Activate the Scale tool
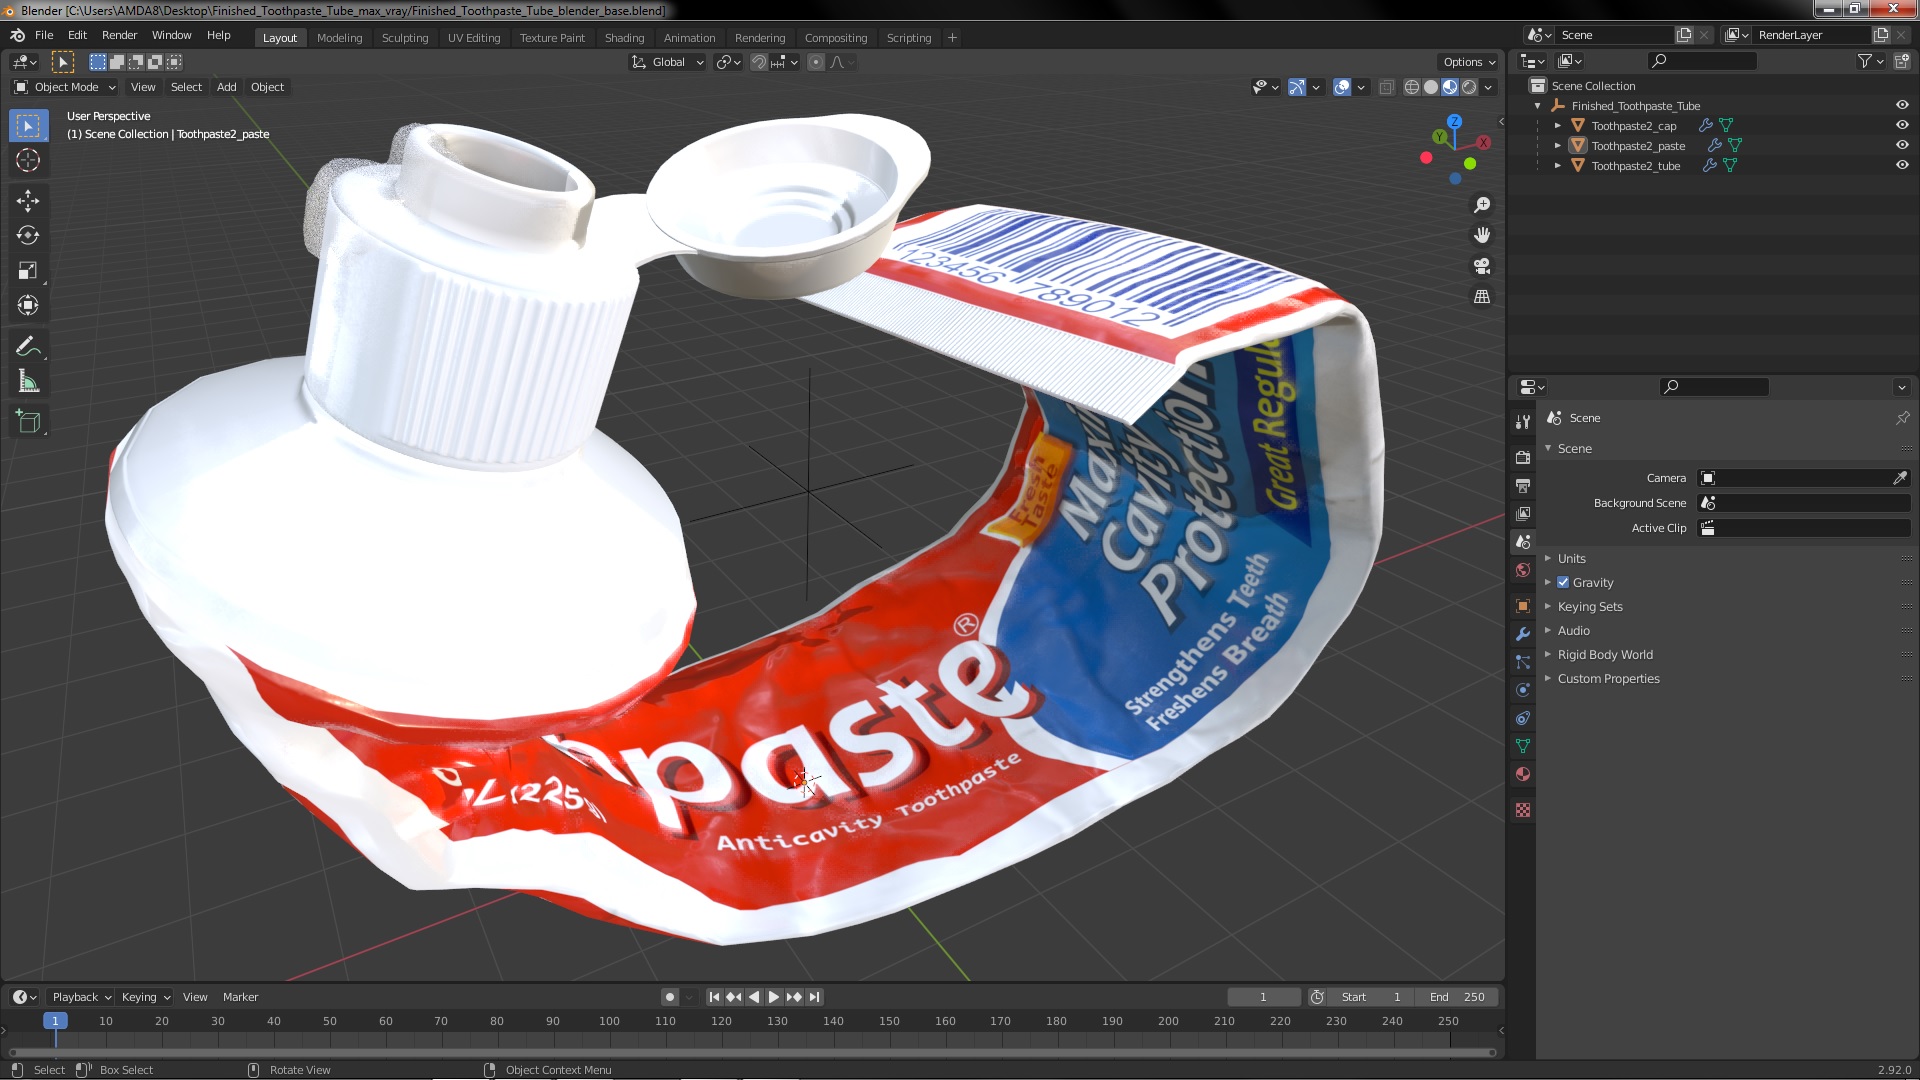This screenshot has height=1080, width=1920. coord(28,270)
